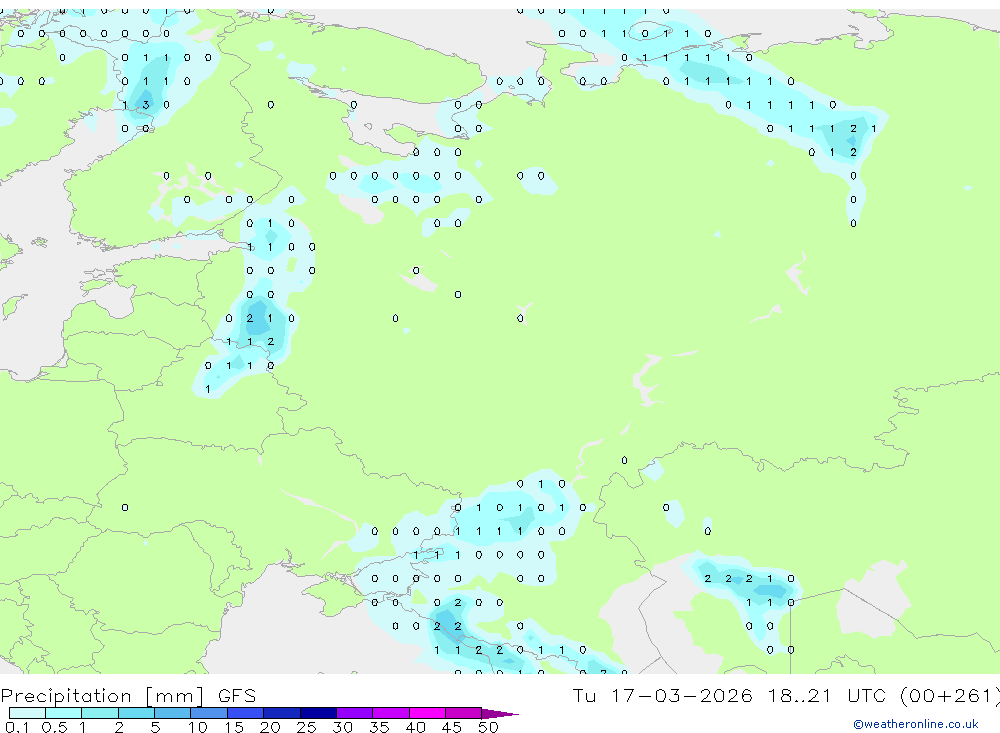This screenshot has width=1000, height=733.
Task: Click the 0.5–1 mm legend swatch
Action: [x=64, y=713]
